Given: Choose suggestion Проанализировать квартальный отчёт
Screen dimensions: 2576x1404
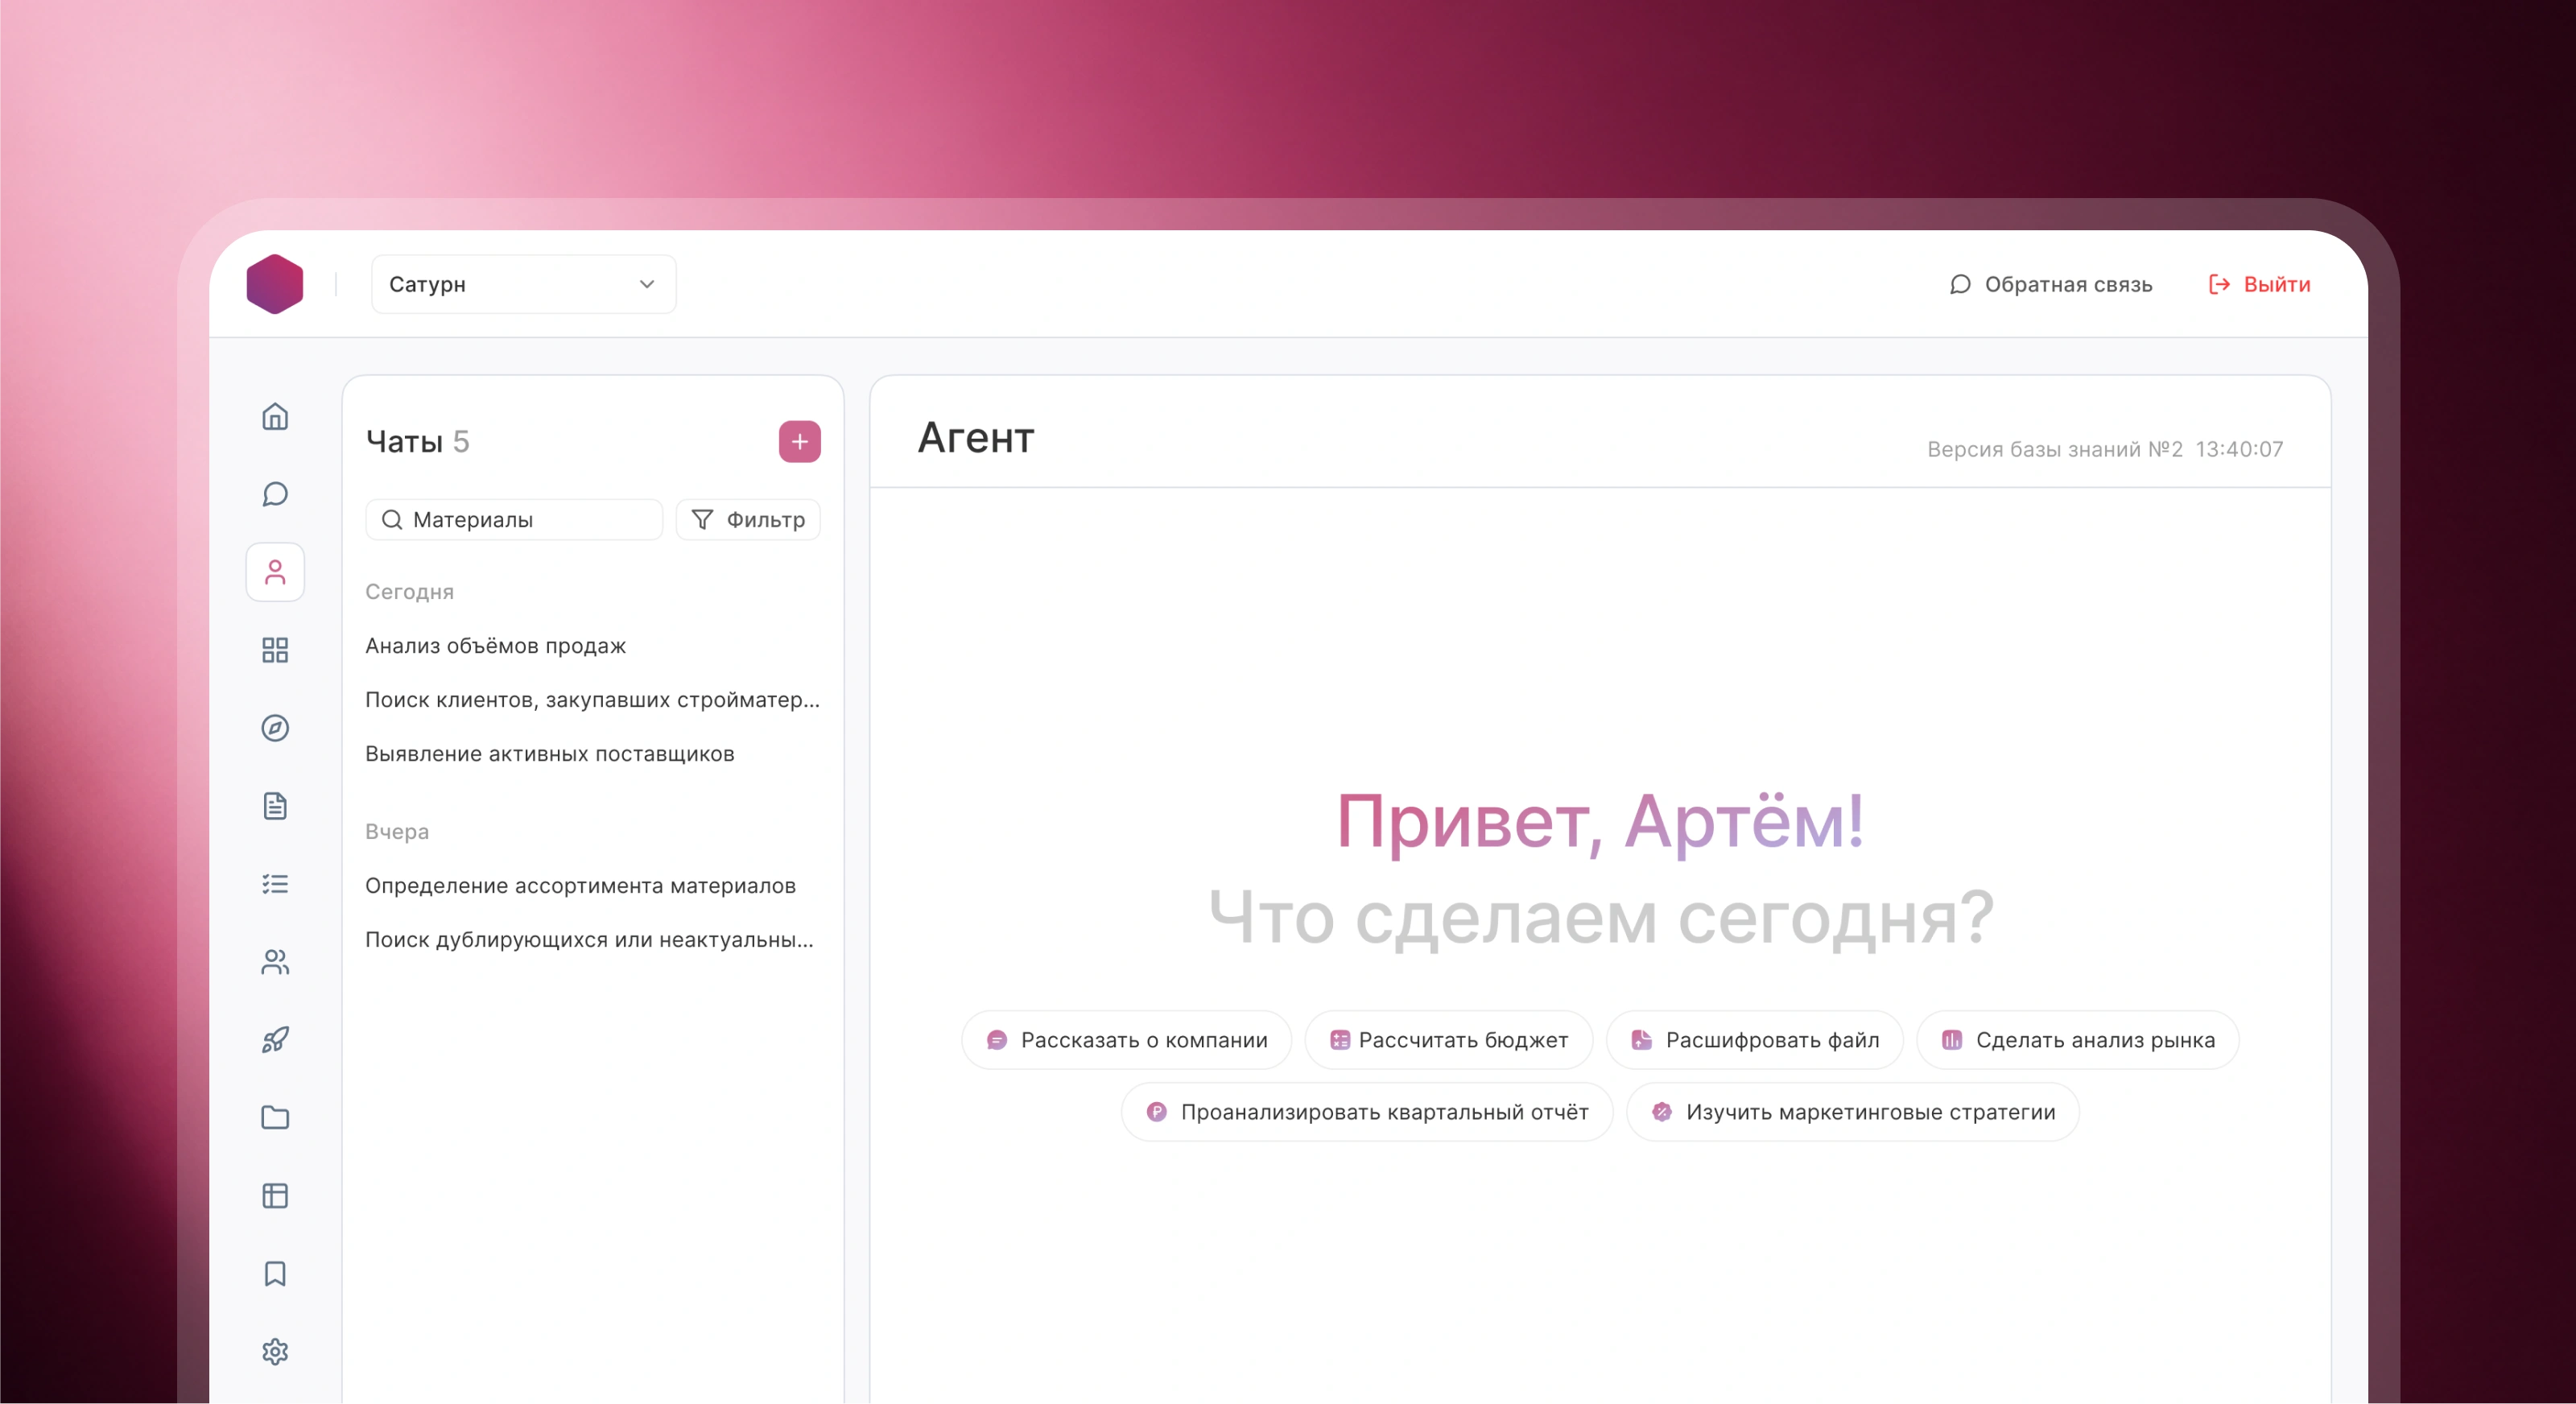Looking at the screenshot, I should [1367, 1112].
